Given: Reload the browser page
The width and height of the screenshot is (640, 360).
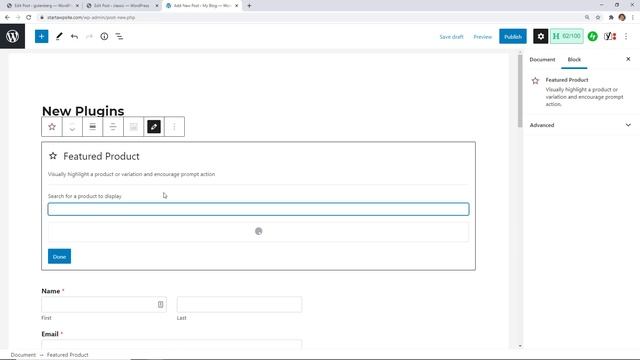Looking at the screenshot, I should click(29, 18).
